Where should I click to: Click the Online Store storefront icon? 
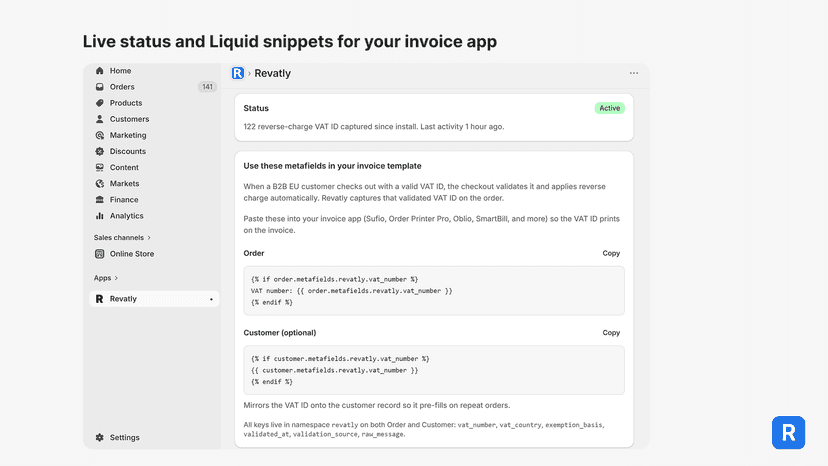[99, 254]
